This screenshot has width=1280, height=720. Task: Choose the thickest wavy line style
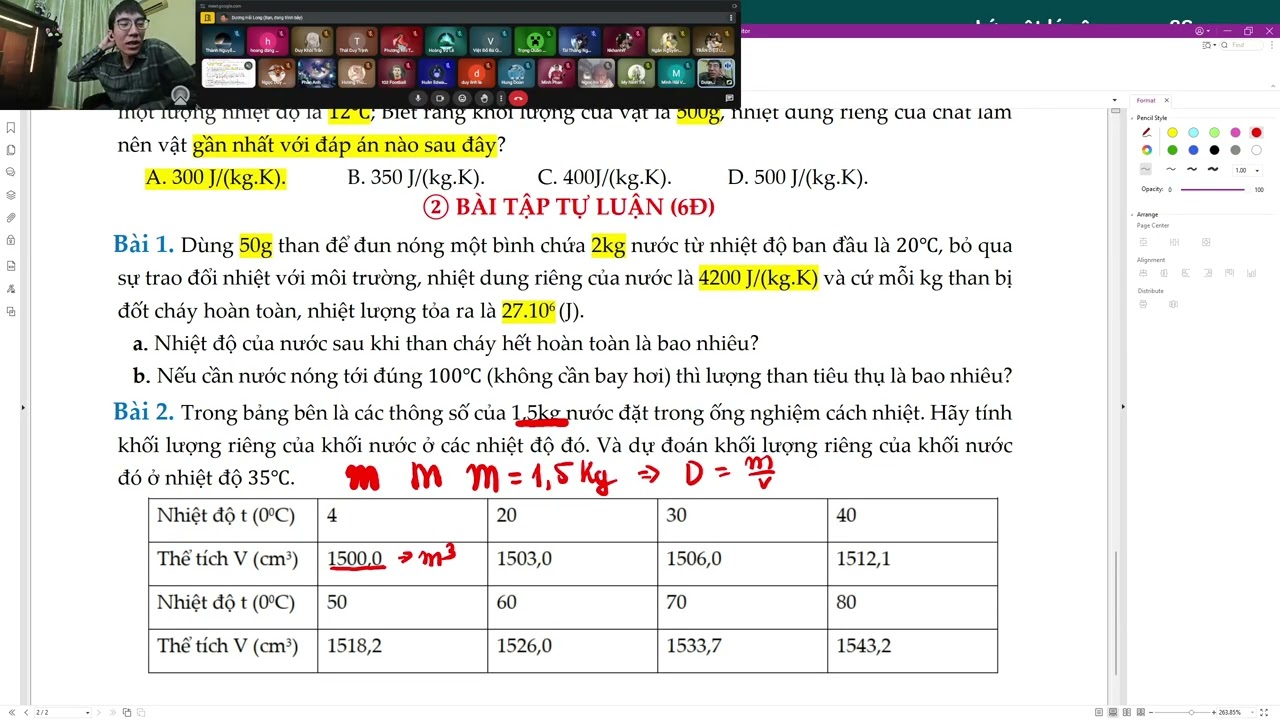[1213, 169]
